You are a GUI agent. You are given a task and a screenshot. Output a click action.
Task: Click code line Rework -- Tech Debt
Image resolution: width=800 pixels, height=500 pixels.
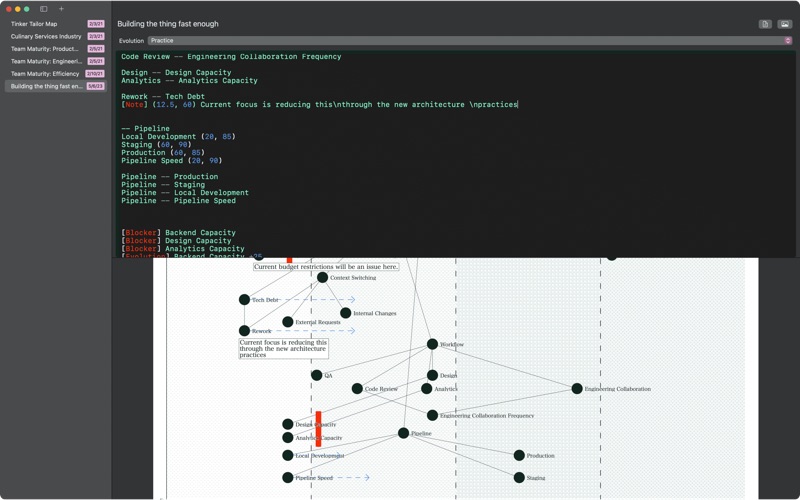pos(163,96)
